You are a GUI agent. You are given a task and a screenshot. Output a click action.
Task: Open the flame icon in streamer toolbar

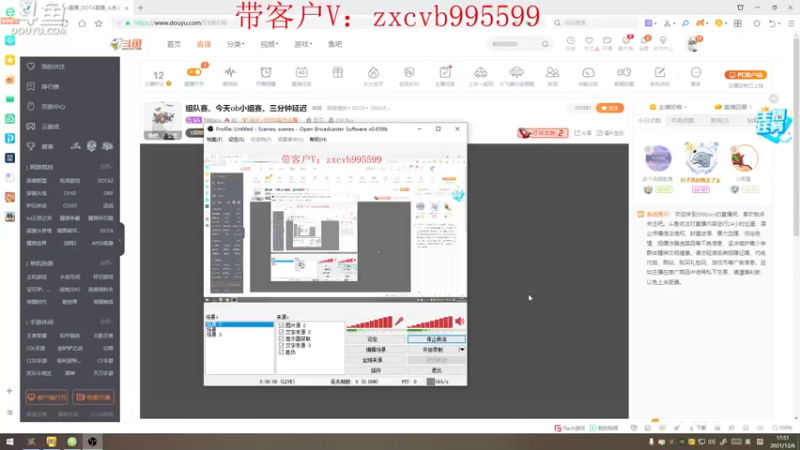point(373,72)
